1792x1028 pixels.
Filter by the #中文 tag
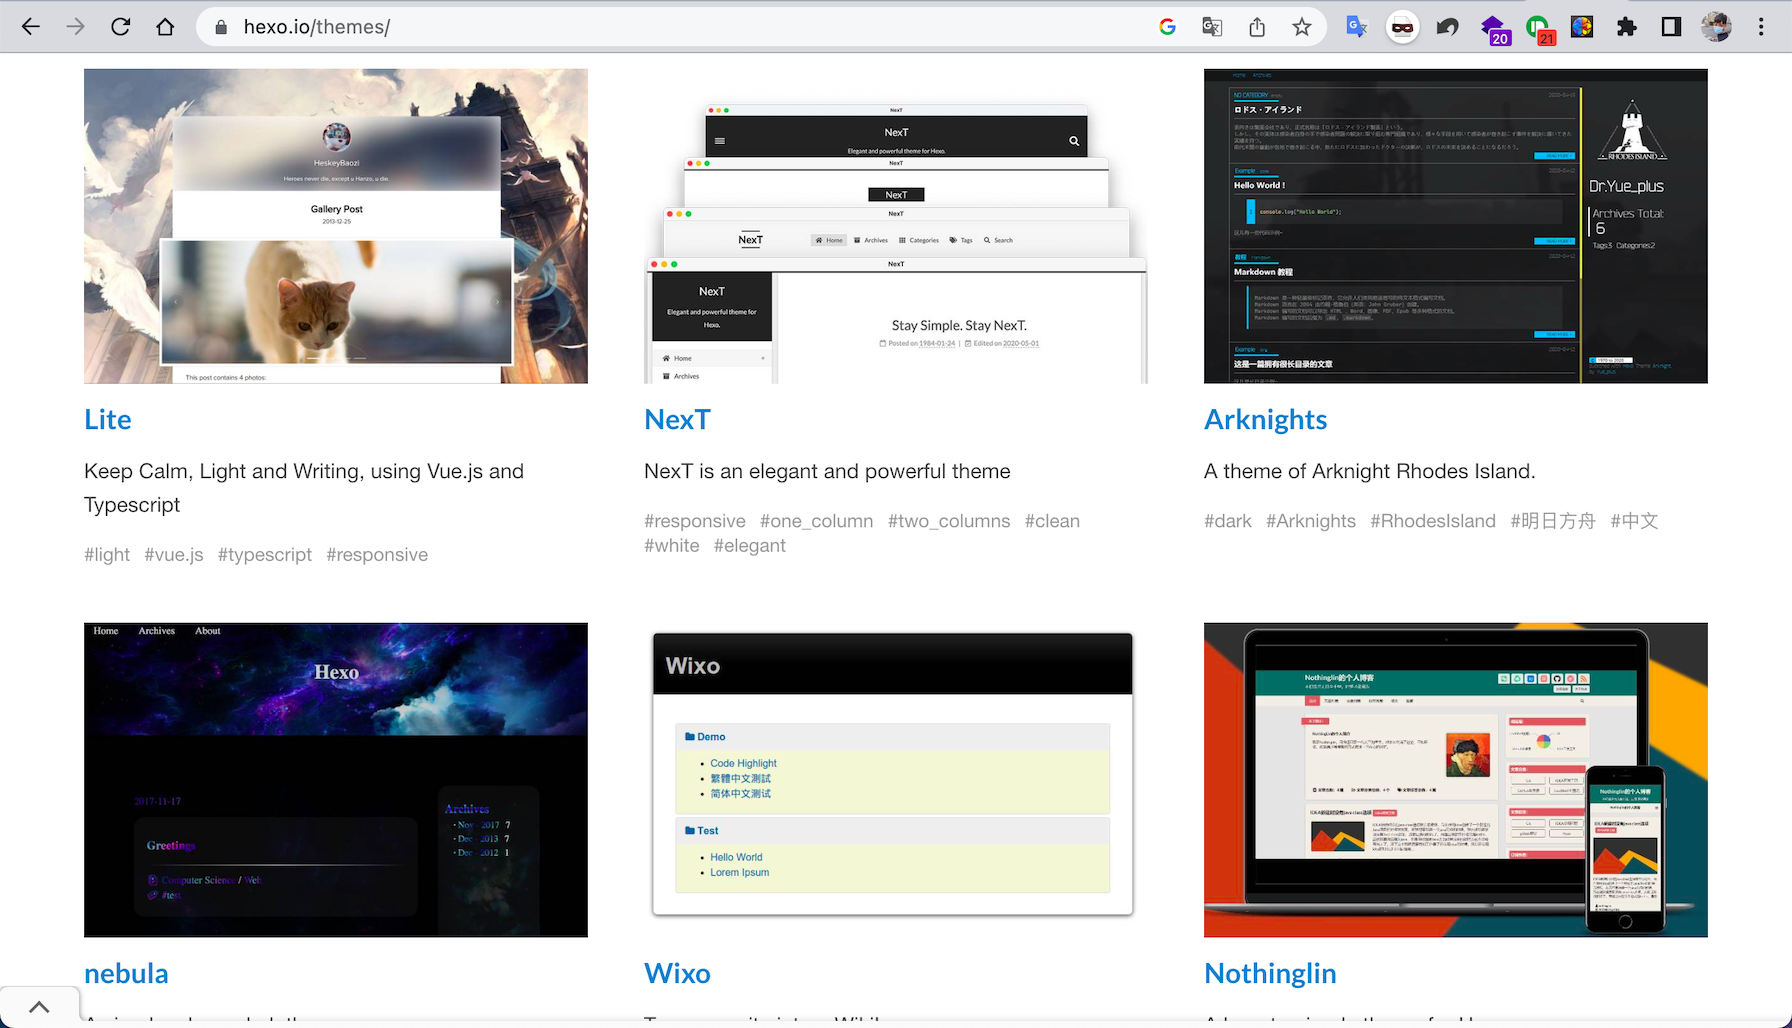coord(1634,521)
